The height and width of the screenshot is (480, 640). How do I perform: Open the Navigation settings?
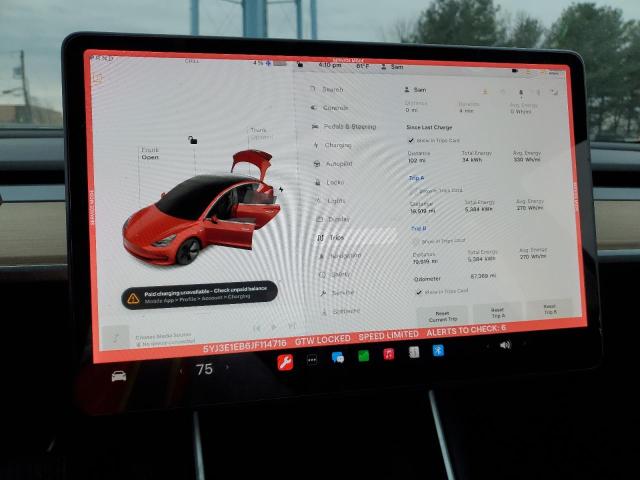(x=340, y=256)
